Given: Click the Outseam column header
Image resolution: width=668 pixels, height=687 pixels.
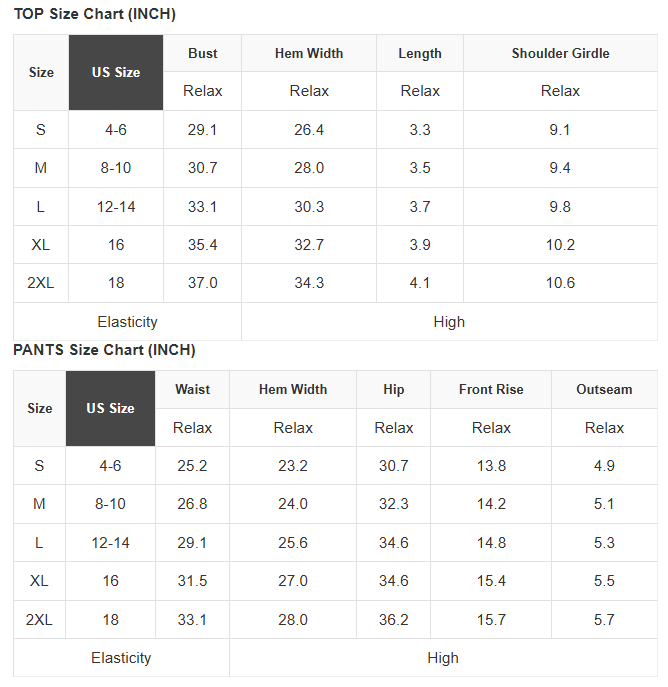Looking at the screenshot, I should pyautogui.click(x=604, y=390).
